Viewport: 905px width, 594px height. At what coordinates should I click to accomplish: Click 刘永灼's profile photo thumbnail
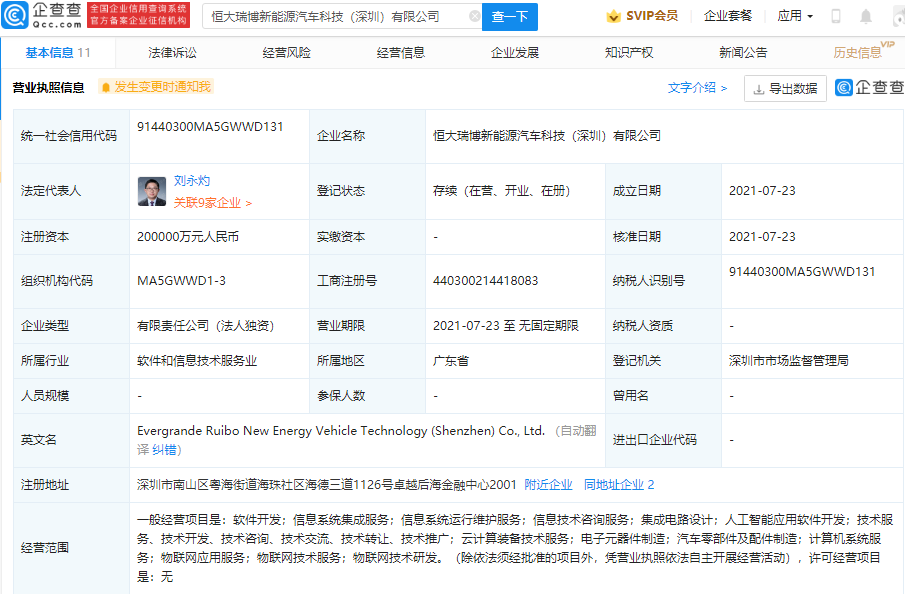[x=151, y=190]
